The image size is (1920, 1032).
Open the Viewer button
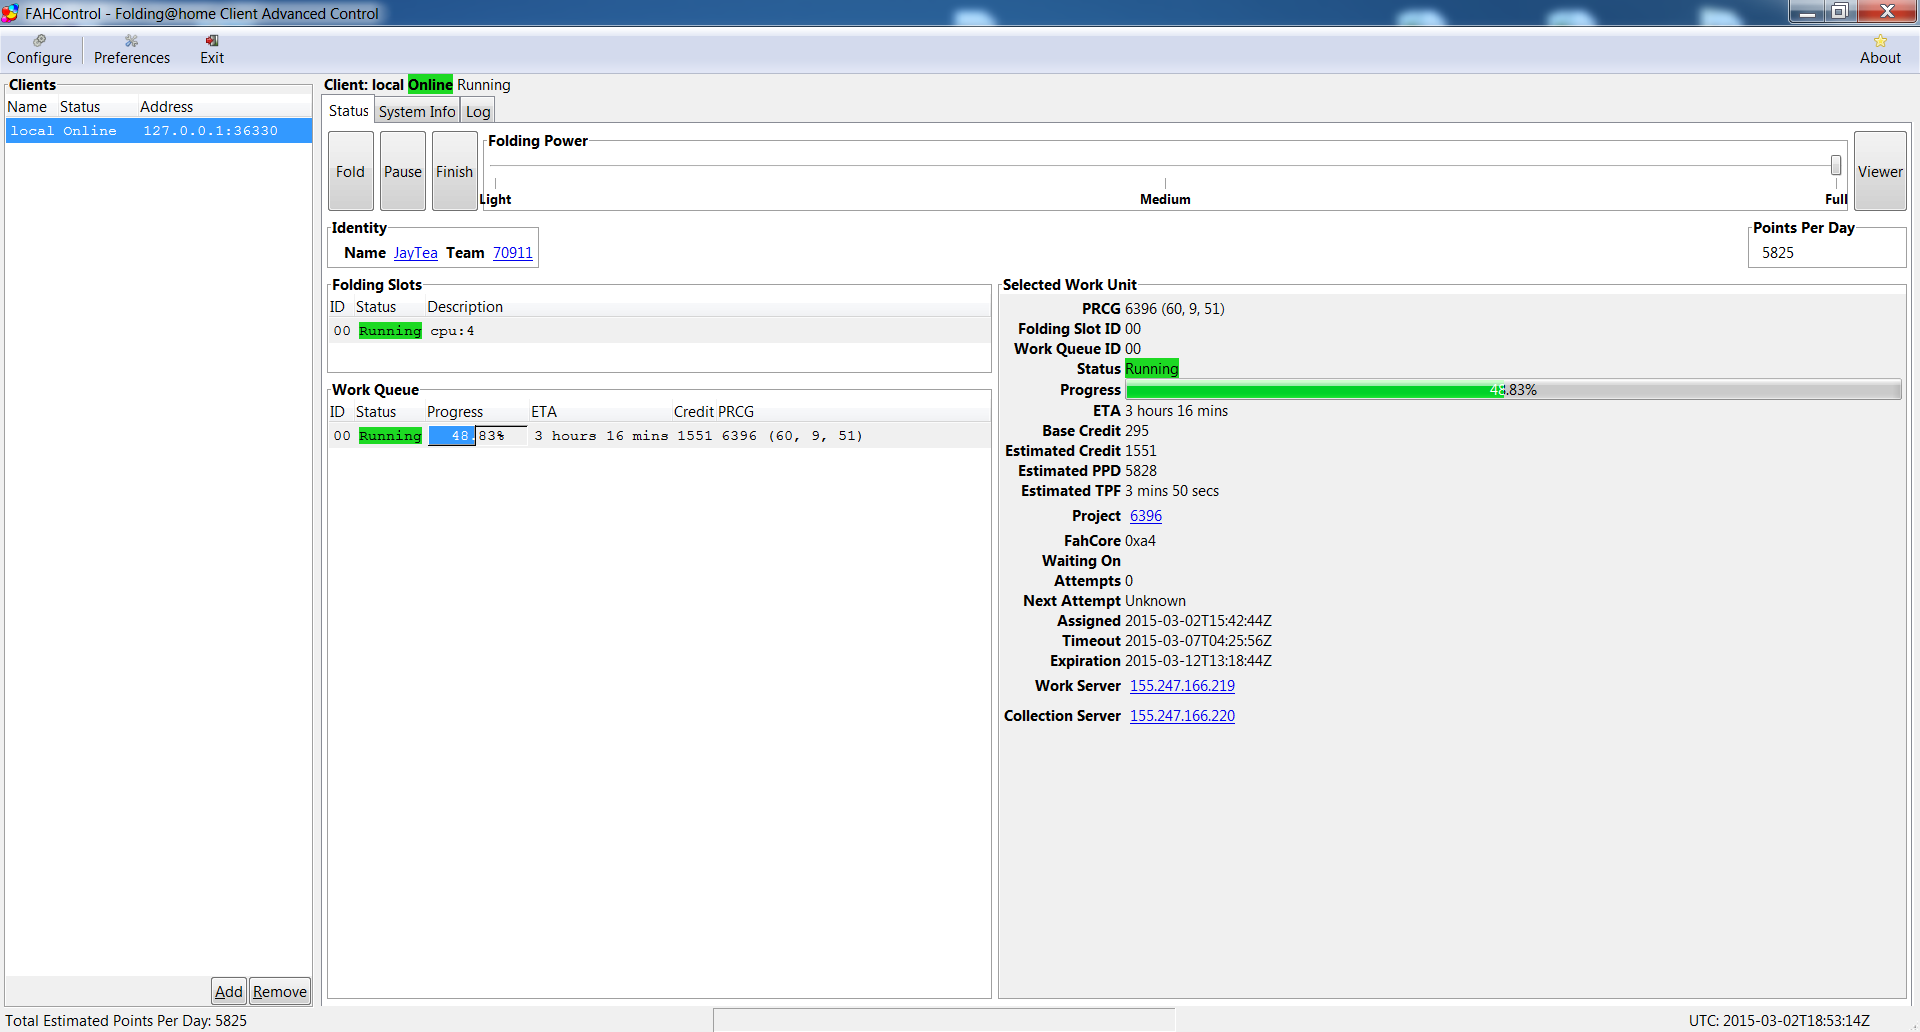1880,171
